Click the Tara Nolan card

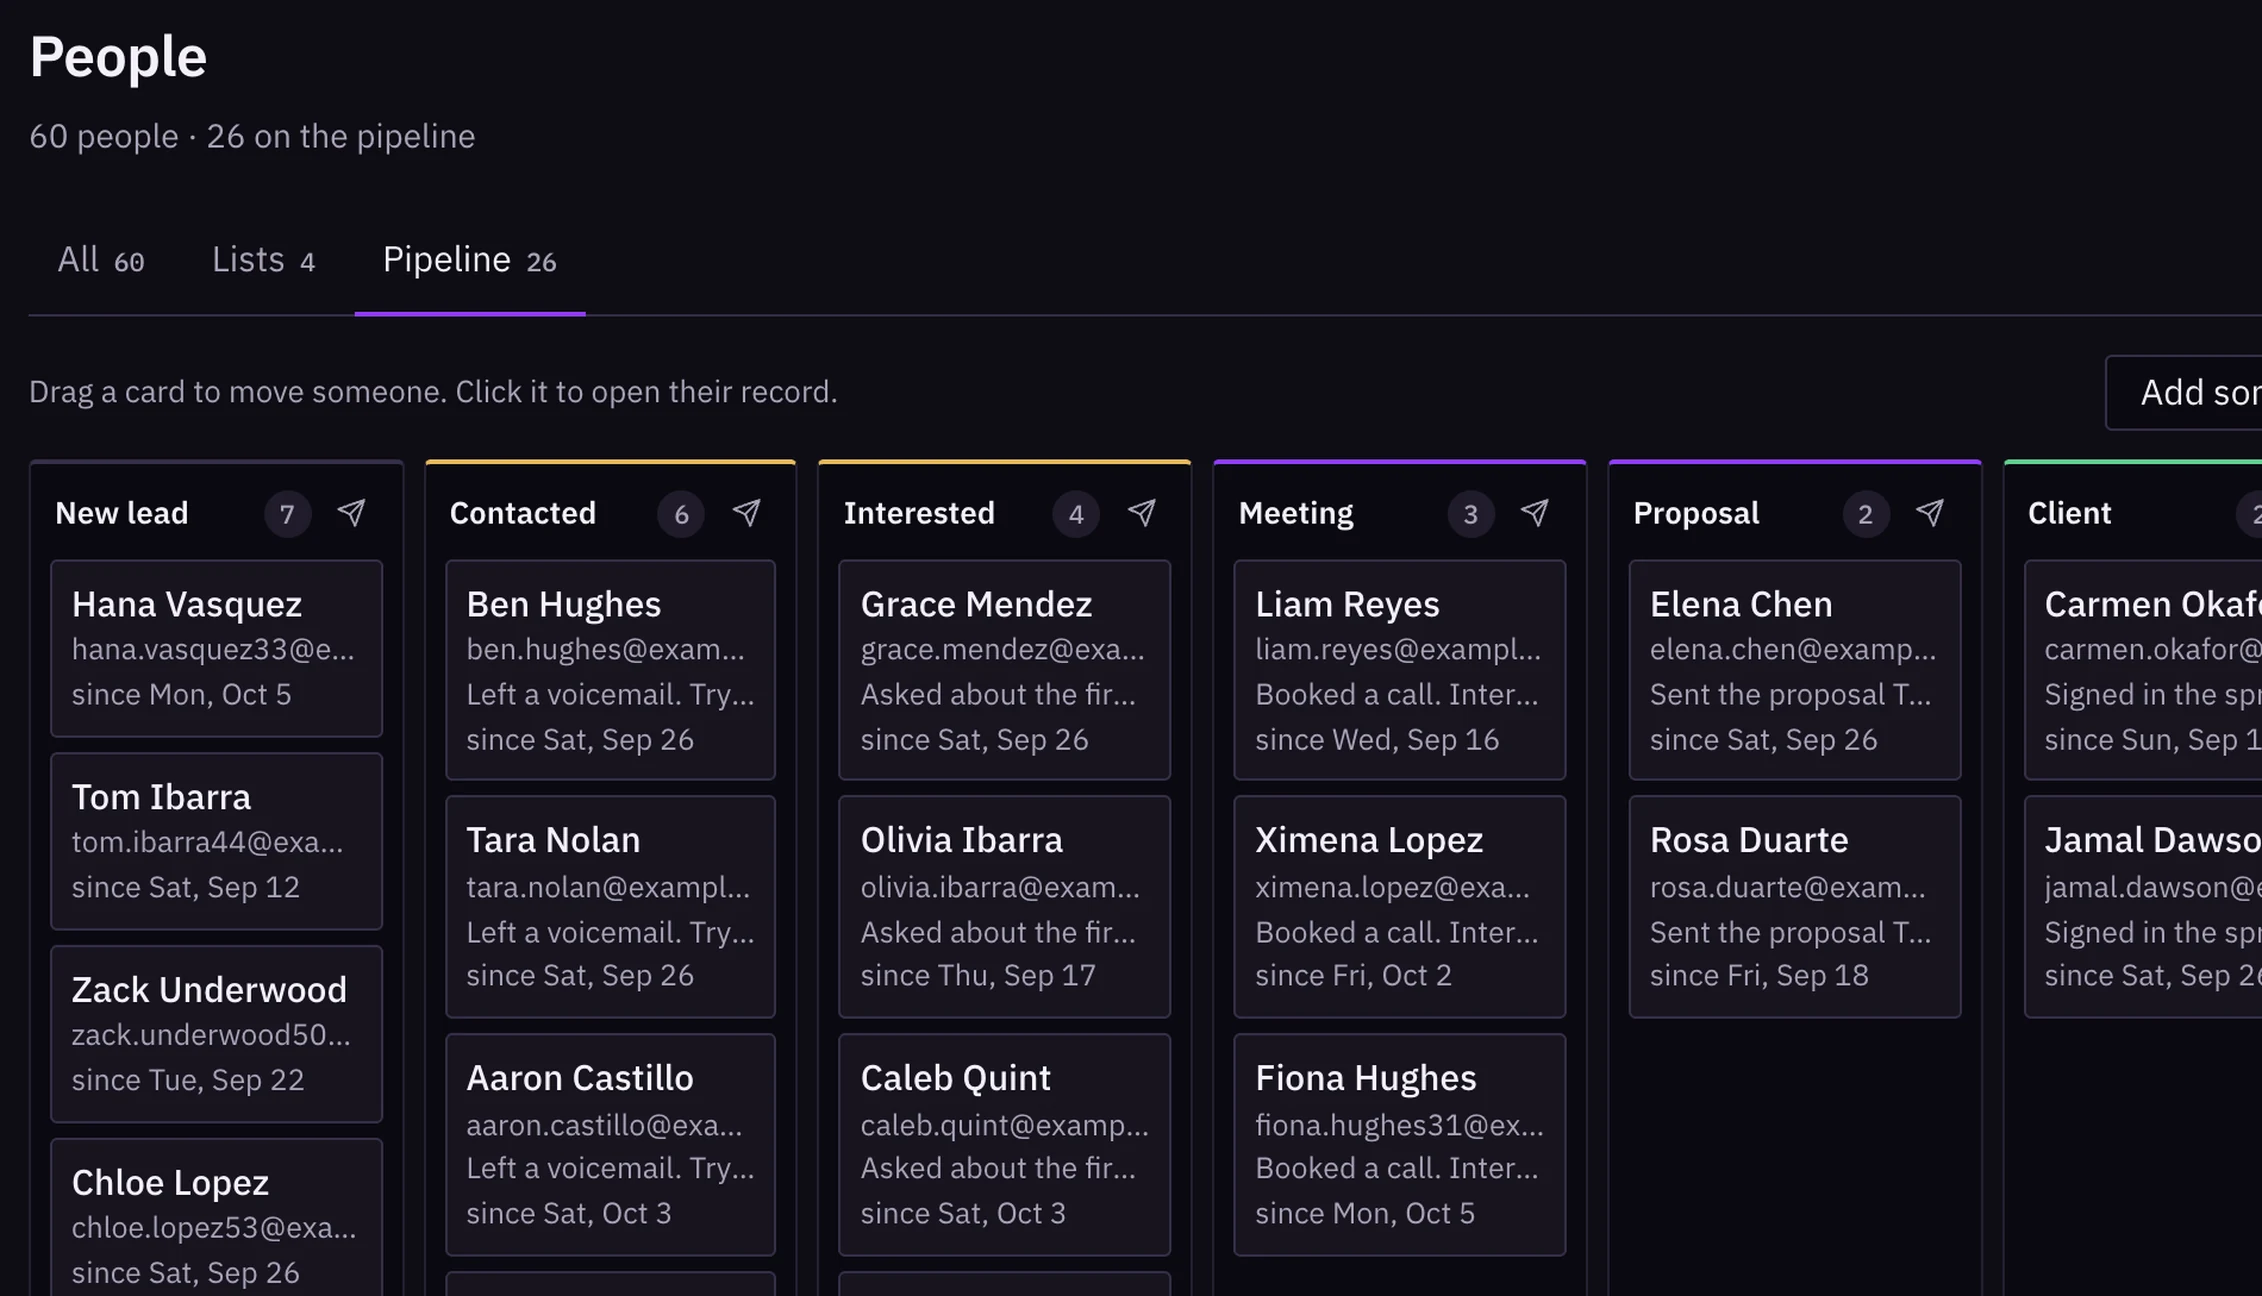pos(610,907)
